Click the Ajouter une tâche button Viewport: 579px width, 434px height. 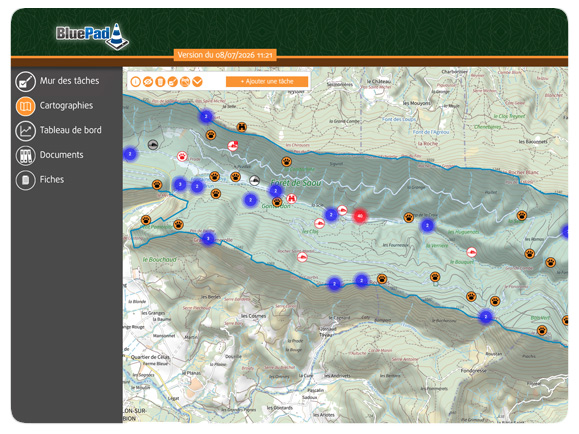pos(267,82)
